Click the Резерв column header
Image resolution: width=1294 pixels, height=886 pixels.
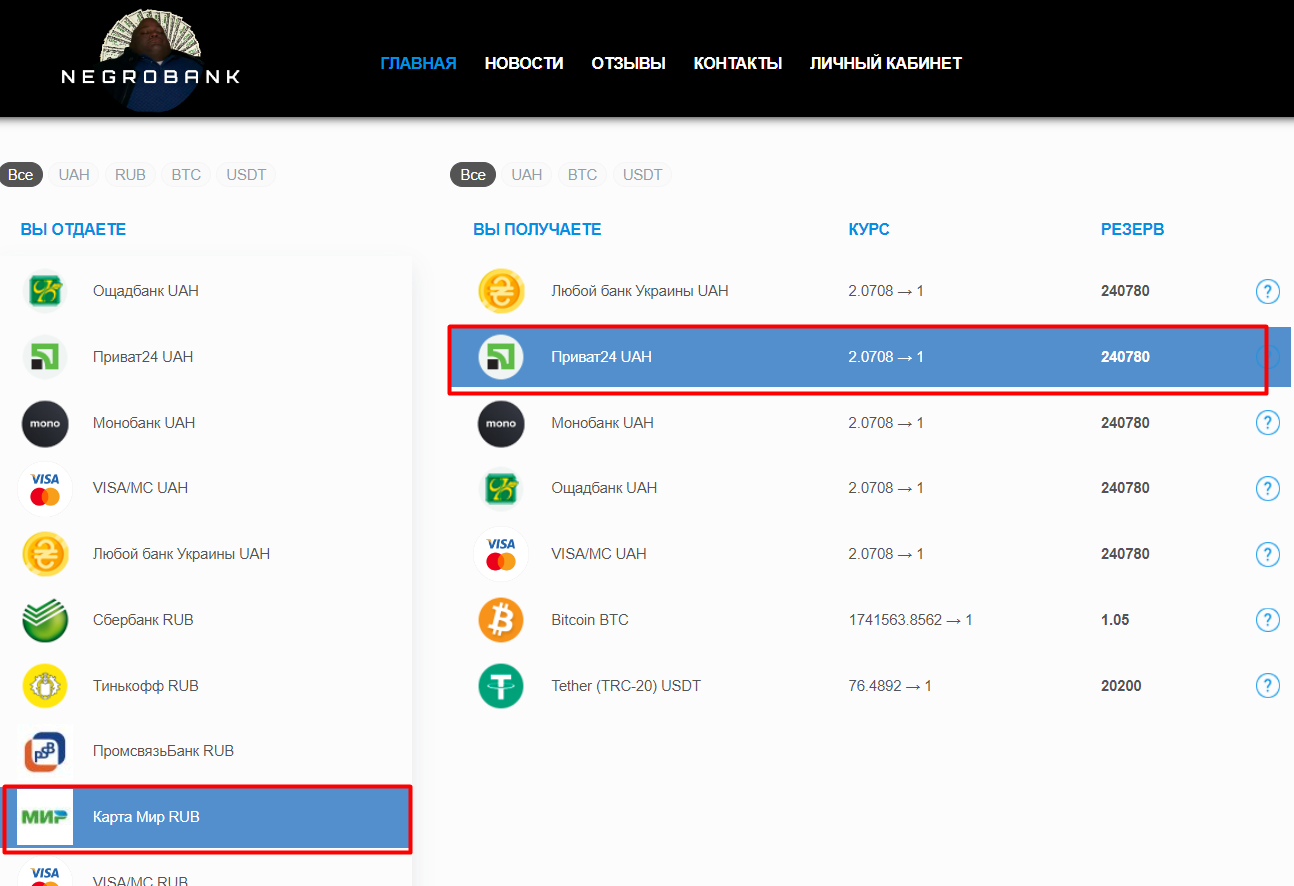(1132, 229)
